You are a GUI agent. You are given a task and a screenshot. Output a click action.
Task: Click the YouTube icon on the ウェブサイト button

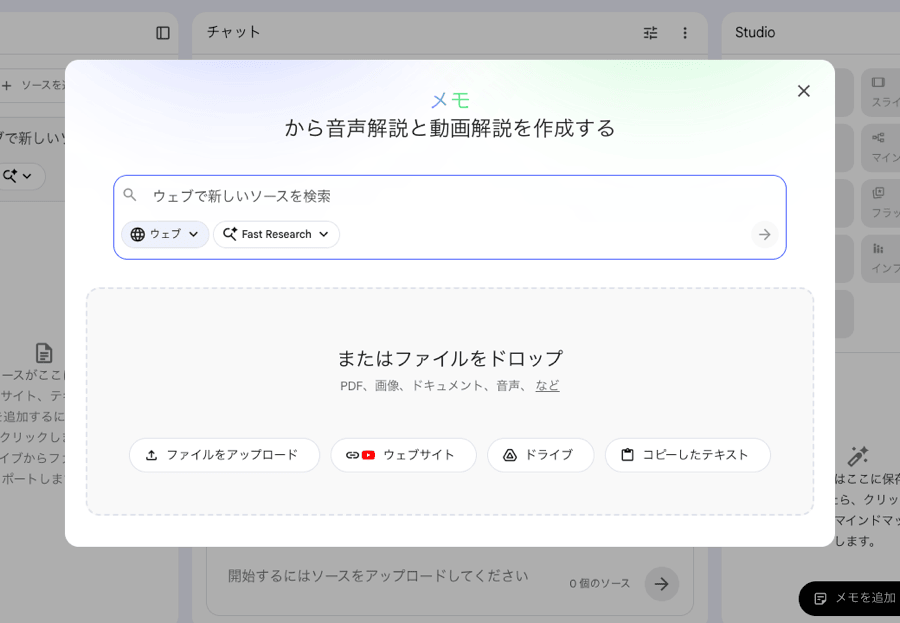pos(370,455)
